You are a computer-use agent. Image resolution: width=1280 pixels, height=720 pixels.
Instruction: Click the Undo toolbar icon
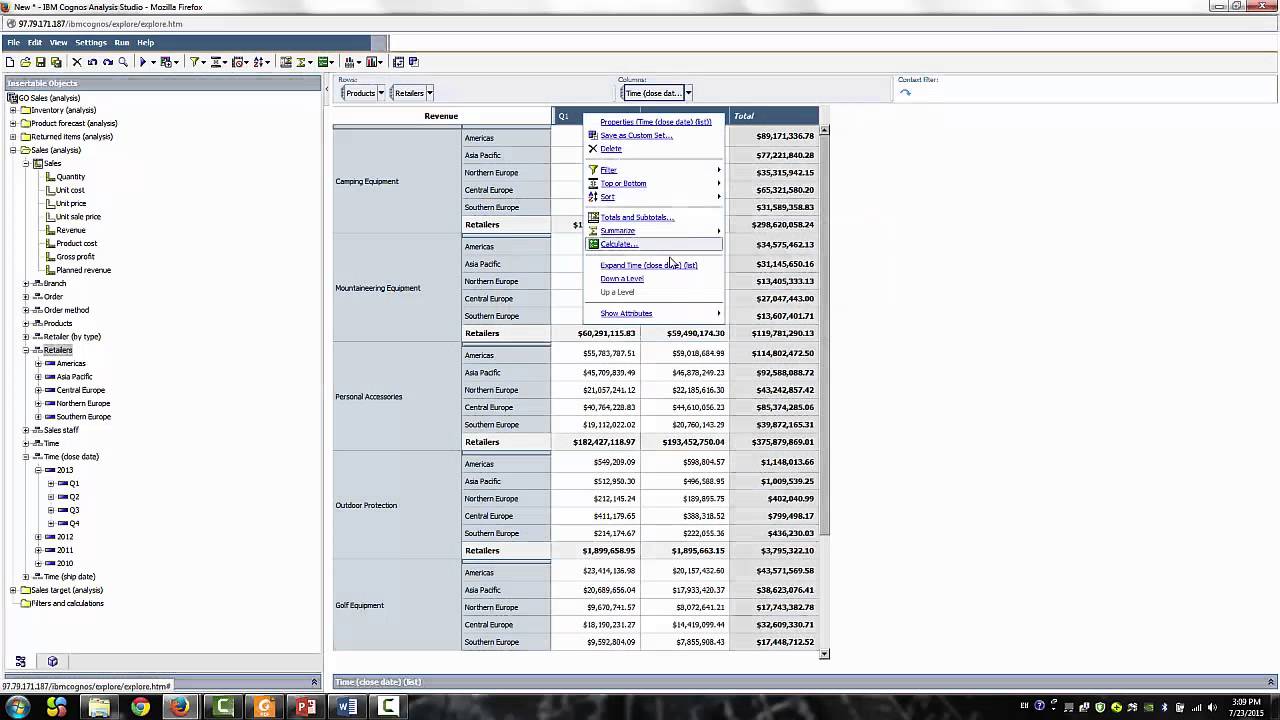click(92, 62)
